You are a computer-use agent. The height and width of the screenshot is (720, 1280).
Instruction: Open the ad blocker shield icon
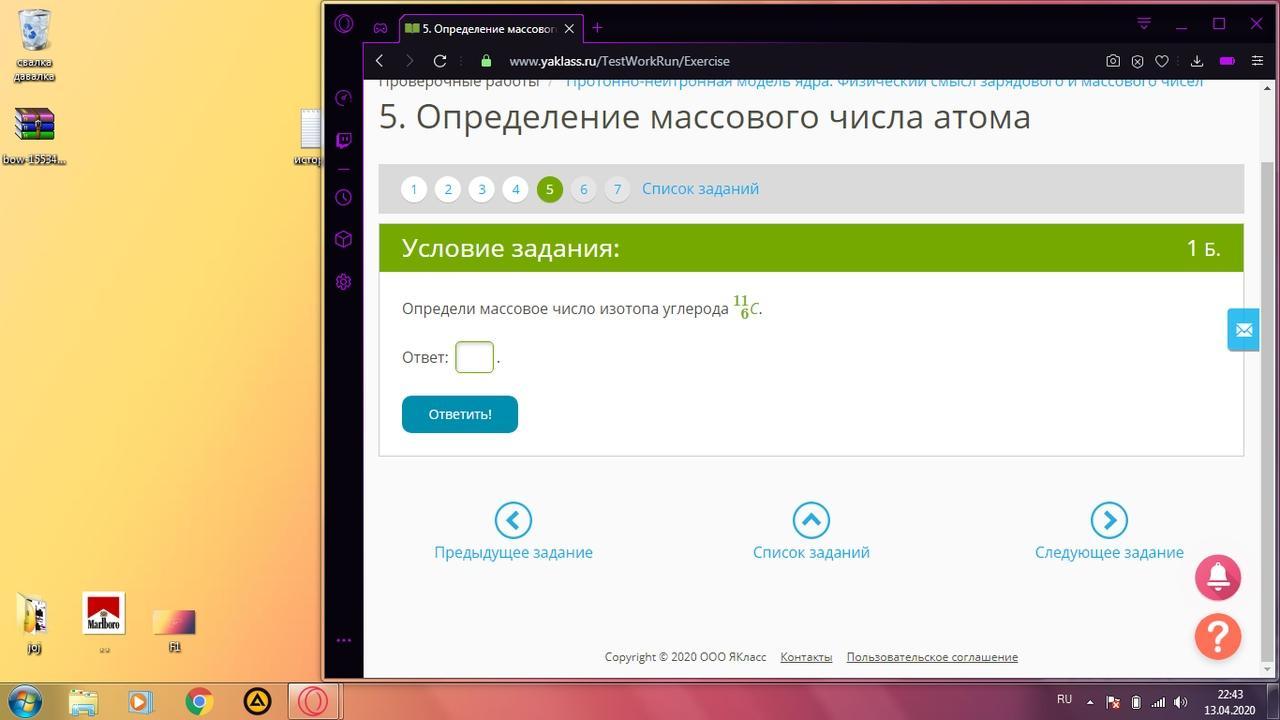1137,61
